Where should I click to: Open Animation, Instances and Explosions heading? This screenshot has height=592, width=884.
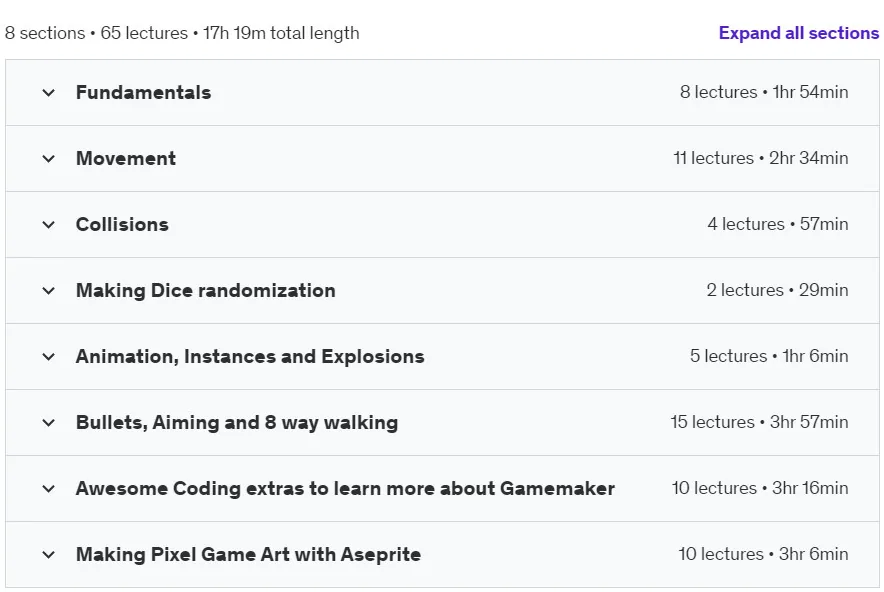coord(250,356)
